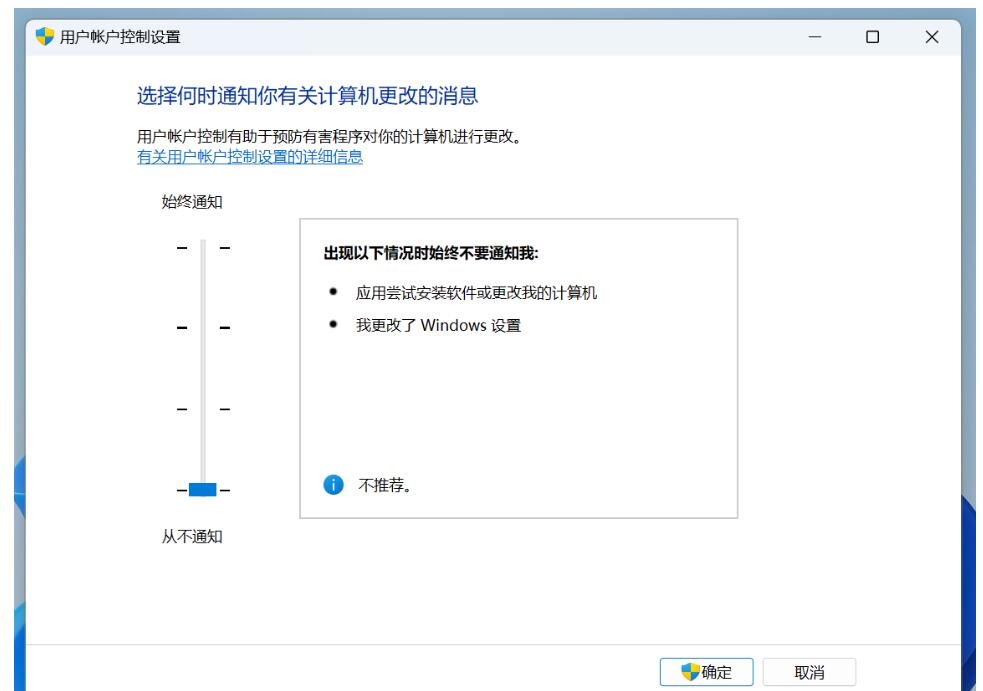
Task: Click the bullet 我更改了 Windows 设置
Action: coord(438,325)
